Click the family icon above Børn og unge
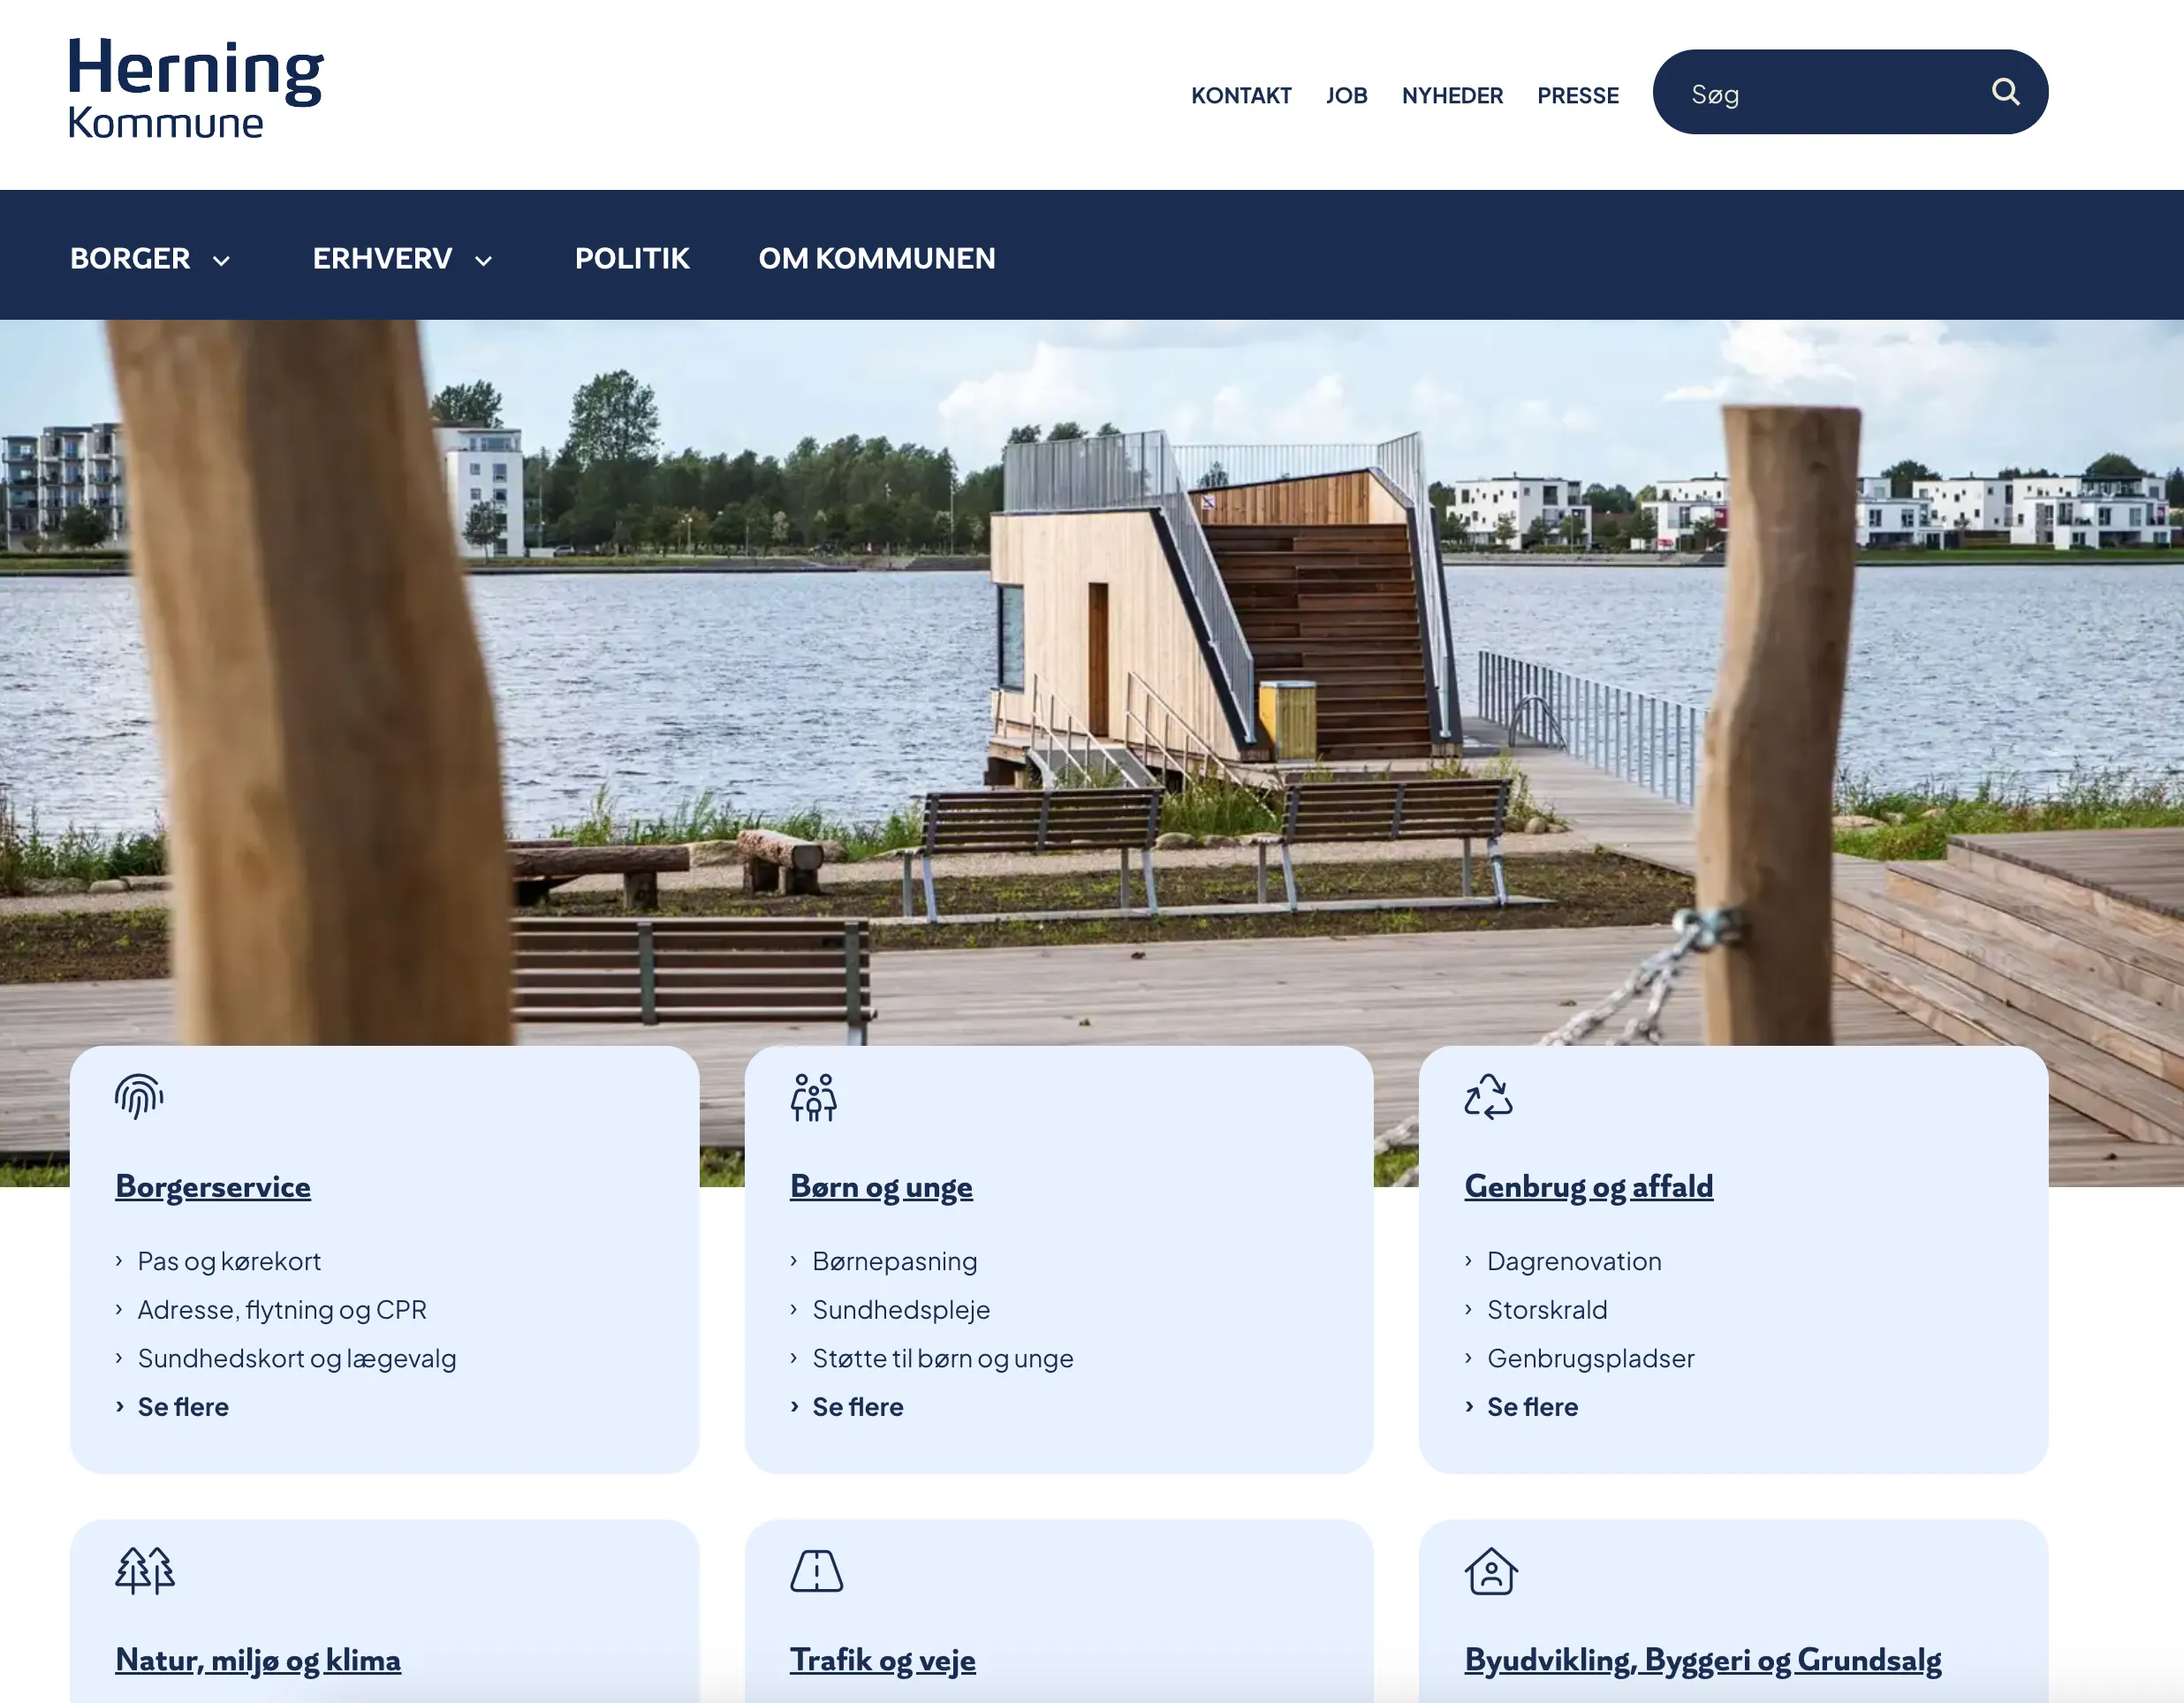Viewport: 2184px width, 1703px height. pyautogui.click(x=814, y=1097)
